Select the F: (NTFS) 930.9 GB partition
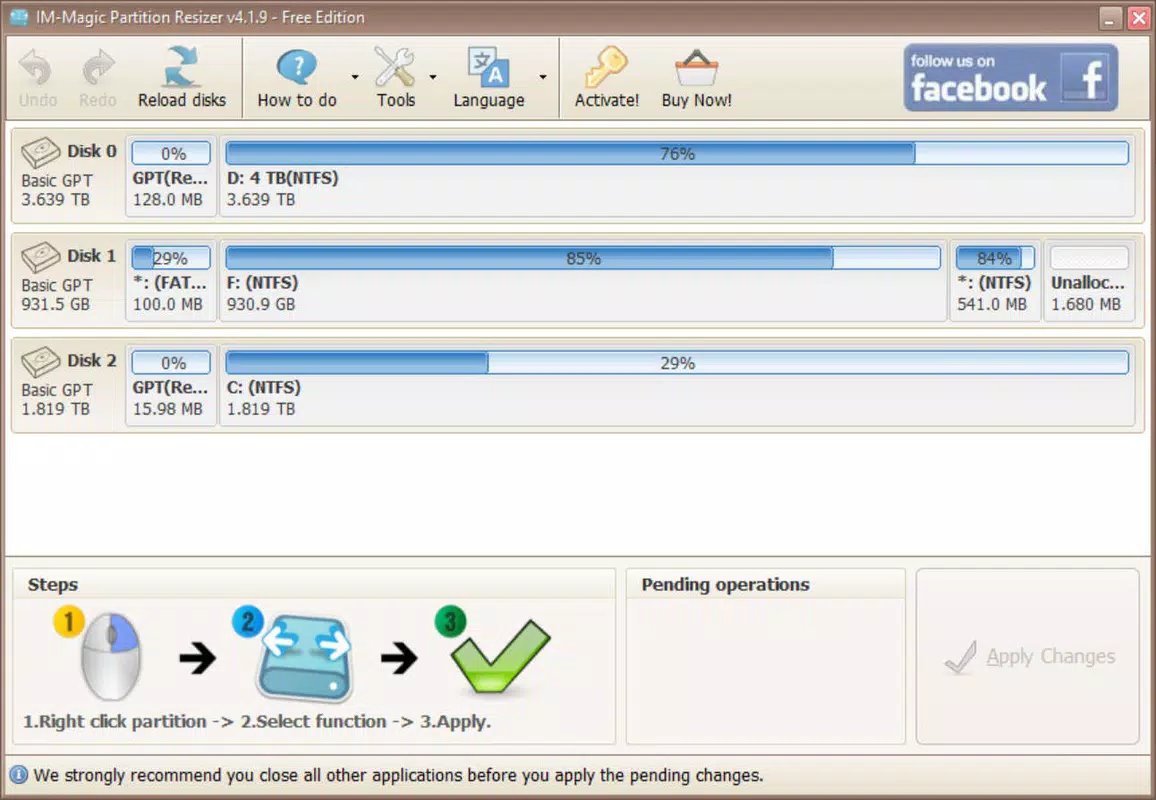This screenshot has width=1156, height=800. [x=583, y=280]
